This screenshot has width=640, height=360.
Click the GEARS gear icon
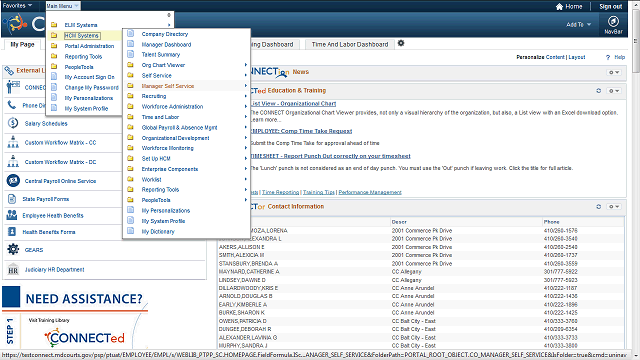pos(13,249)
